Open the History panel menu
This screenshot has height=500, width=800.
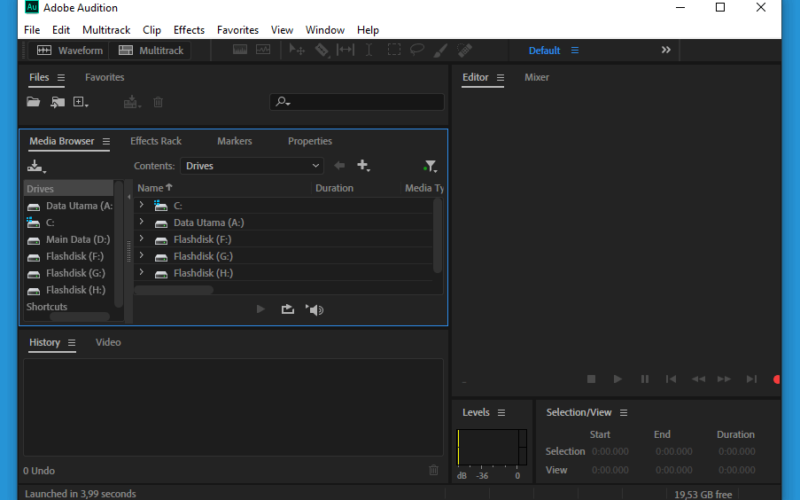click(71, 343)
